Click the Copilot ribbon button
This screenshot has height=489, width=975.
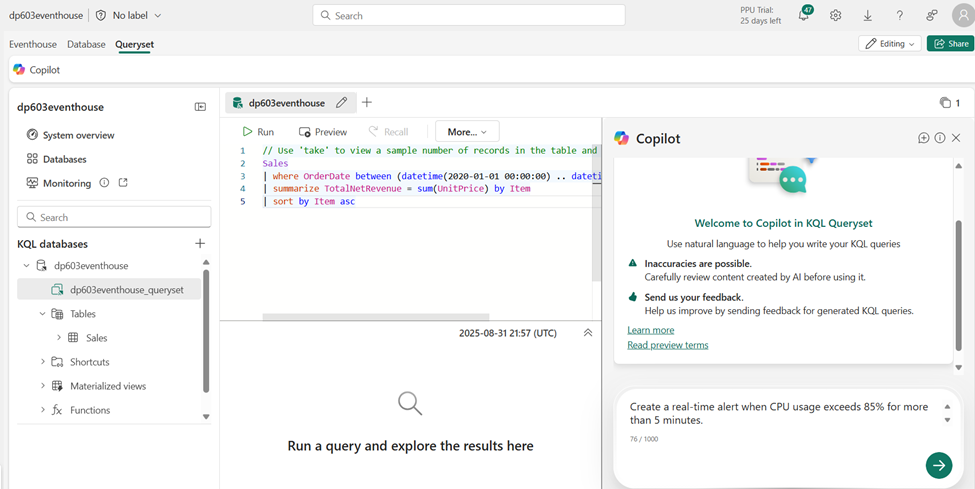pos(37,70)
